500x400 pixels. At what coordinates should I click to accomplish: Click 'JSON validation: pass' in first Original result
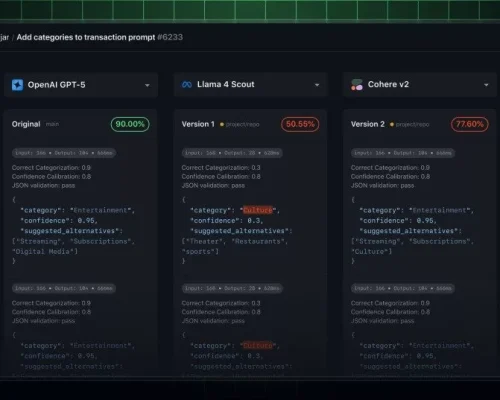[x=44, y=185]
